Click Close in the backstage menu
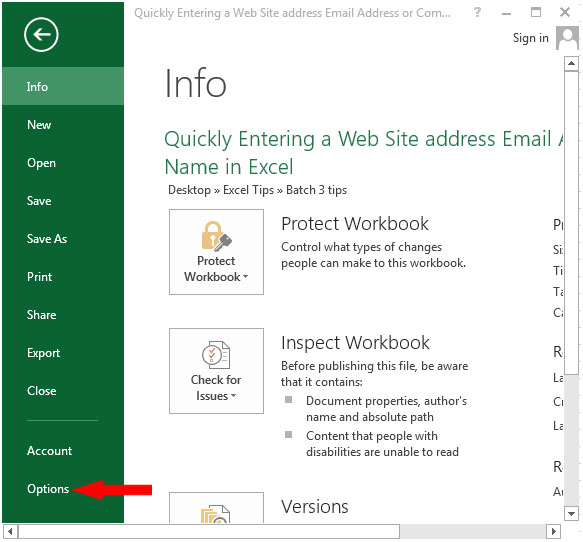 [x=63, y=391]
